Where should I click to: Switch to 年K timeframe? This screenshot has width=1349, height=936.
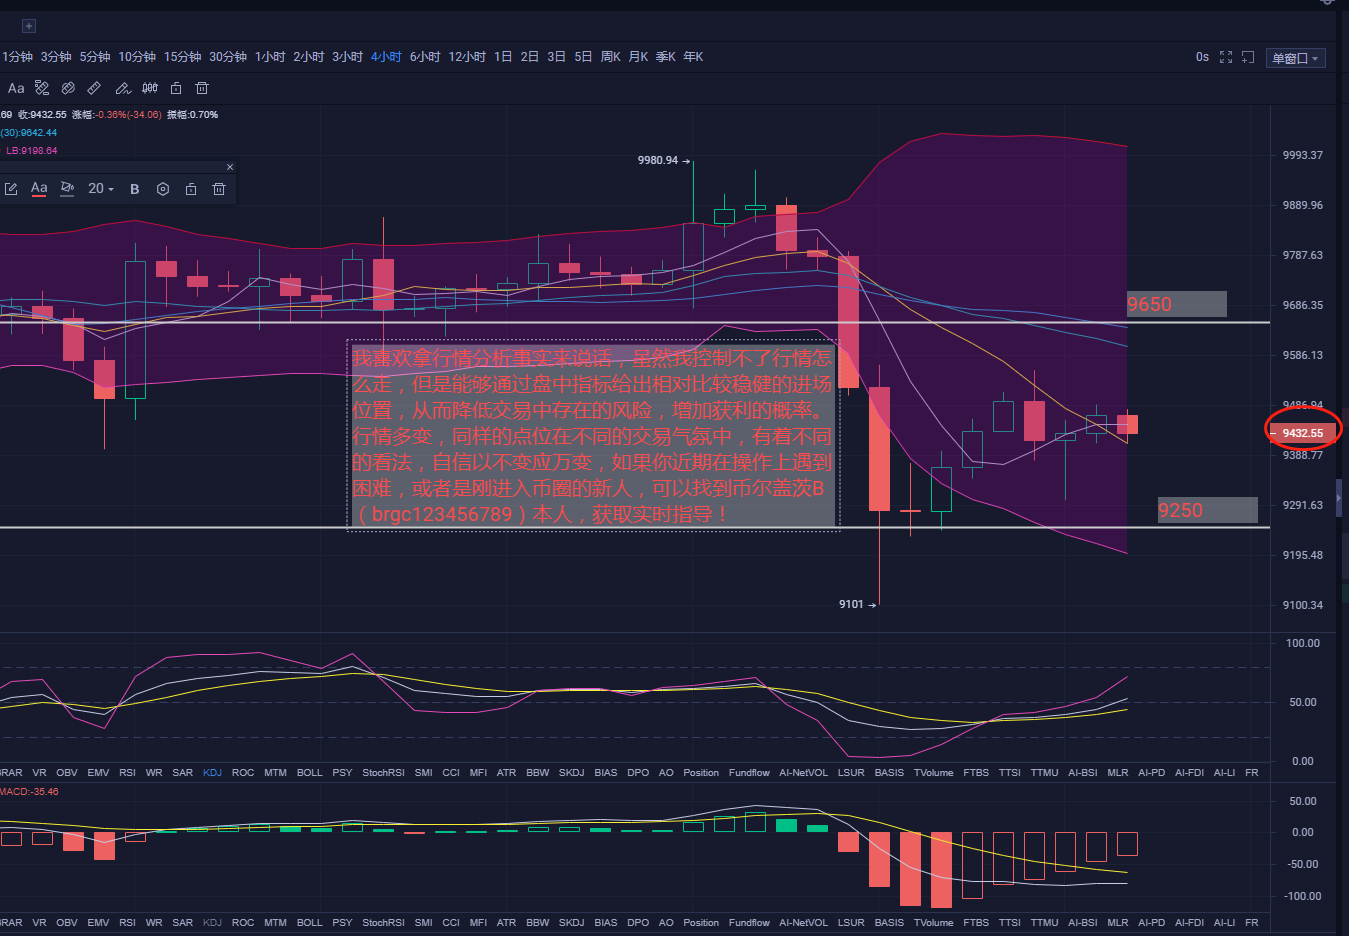(x=693, y=57)
